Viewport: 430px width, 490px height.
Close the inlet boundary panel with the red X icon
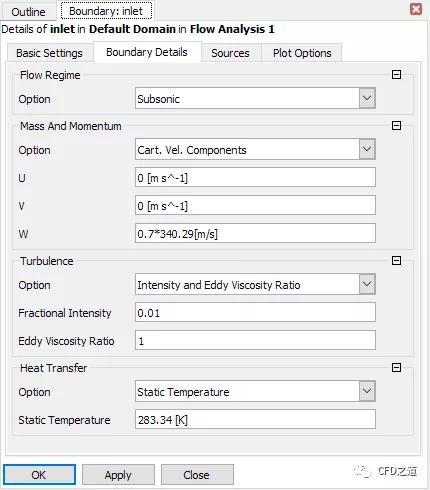click(416, 9)
